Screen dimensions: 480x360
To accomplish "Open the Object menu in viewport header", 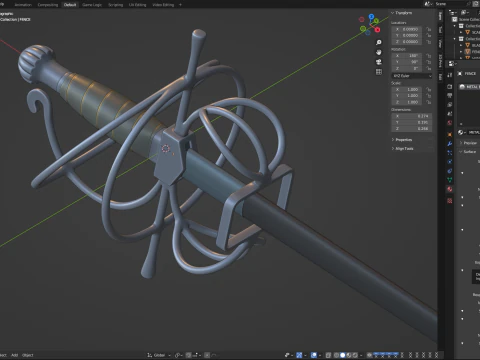I will point(28,355).
